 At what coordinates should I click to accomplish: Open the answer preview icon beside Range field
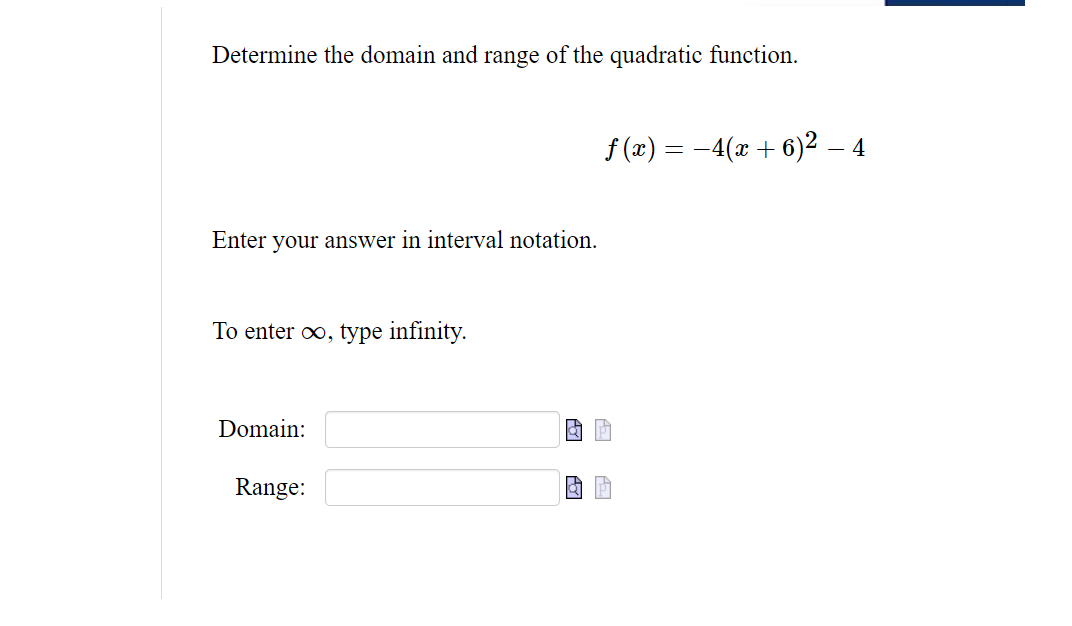pos(572,487)
